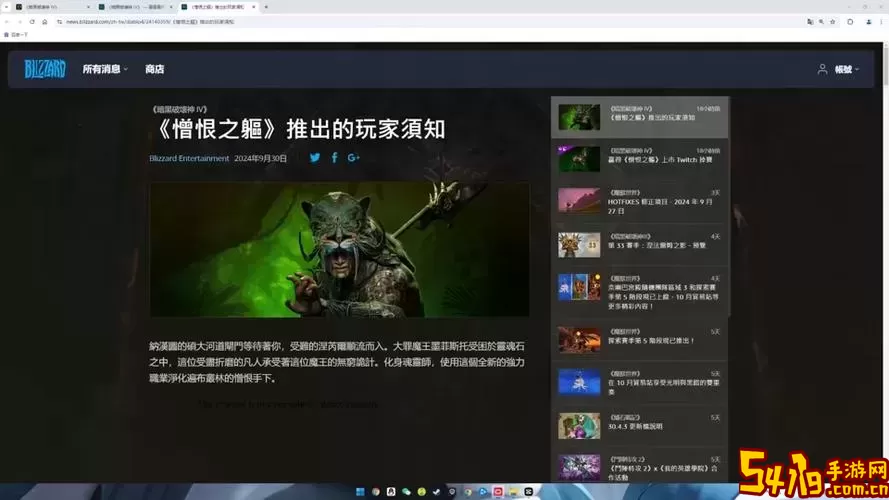Open the 探索賽季第 5 階段現已推出 news item

[640, 340]
